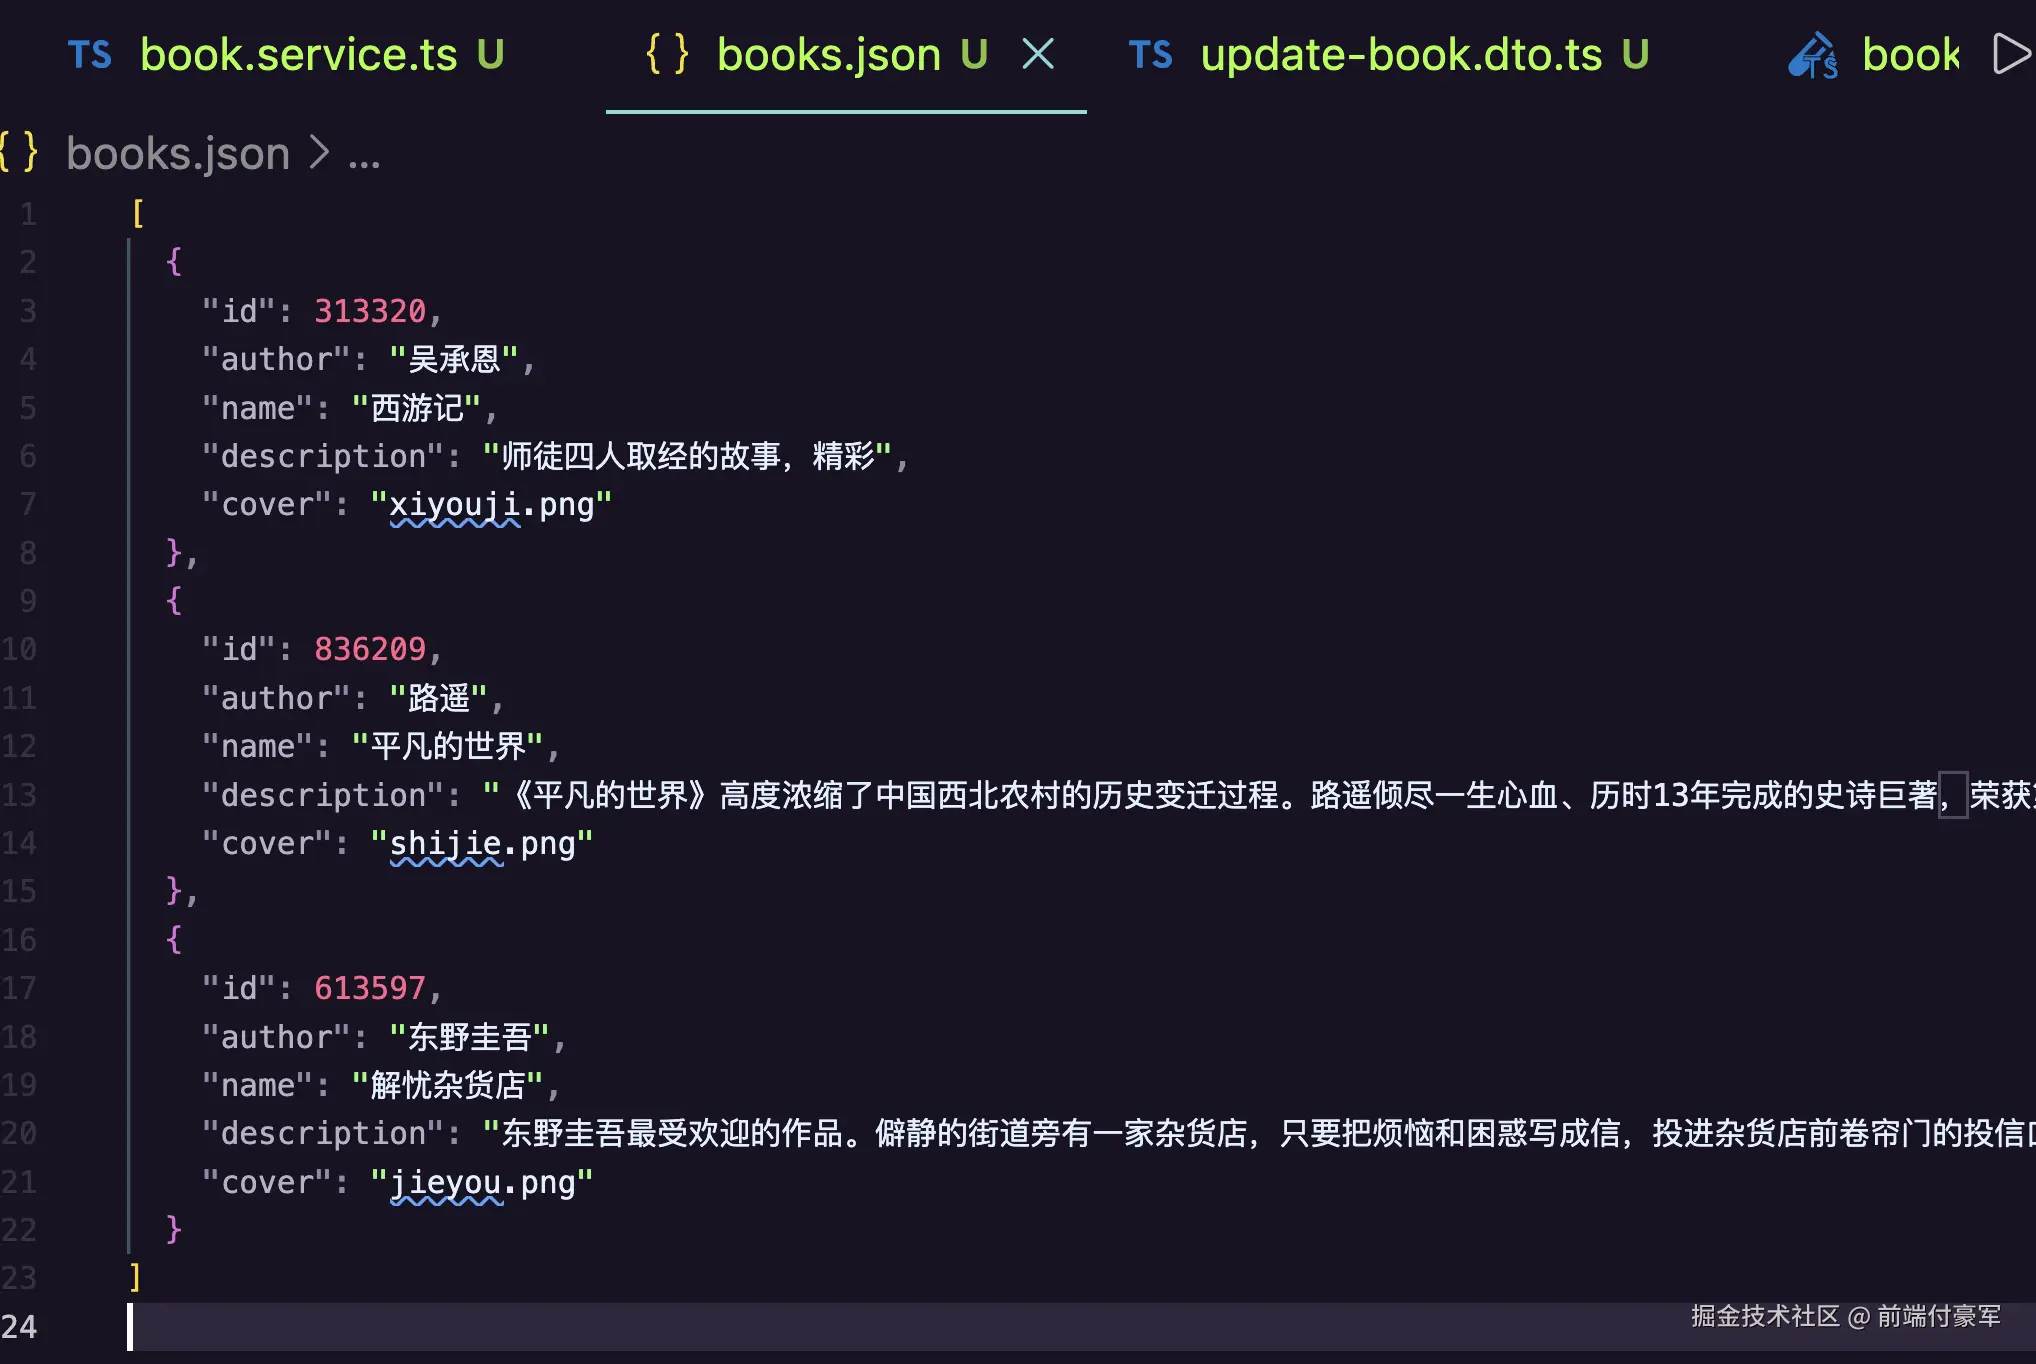Click the JSON braces icon on the books.json tab
The width and height of the screenshot is (2036, 1364).
(x=667, y=54)
